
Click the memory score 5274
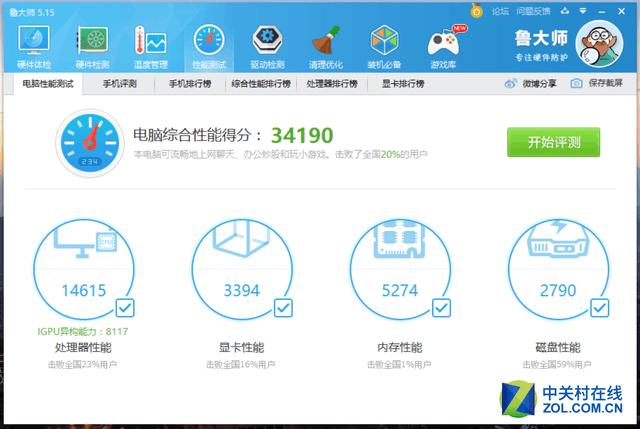[400, 291]
